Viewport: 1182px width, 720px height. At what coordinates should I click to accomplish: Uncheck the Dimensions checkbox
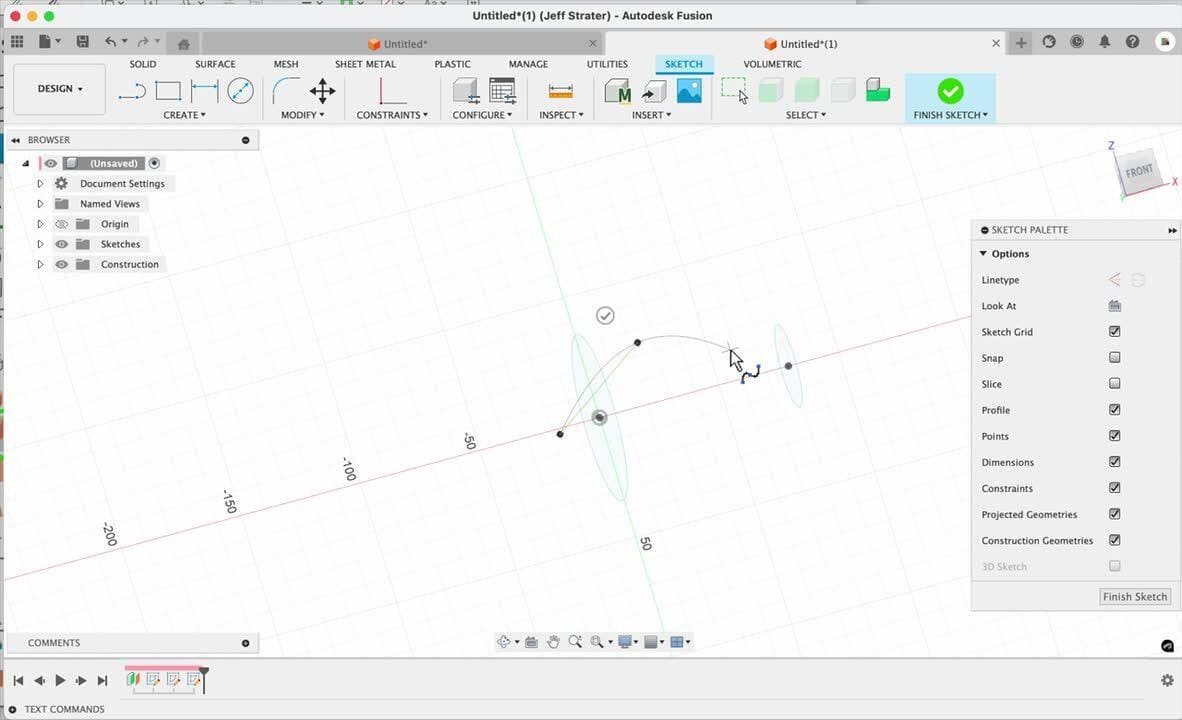(x=1115, y=461)
